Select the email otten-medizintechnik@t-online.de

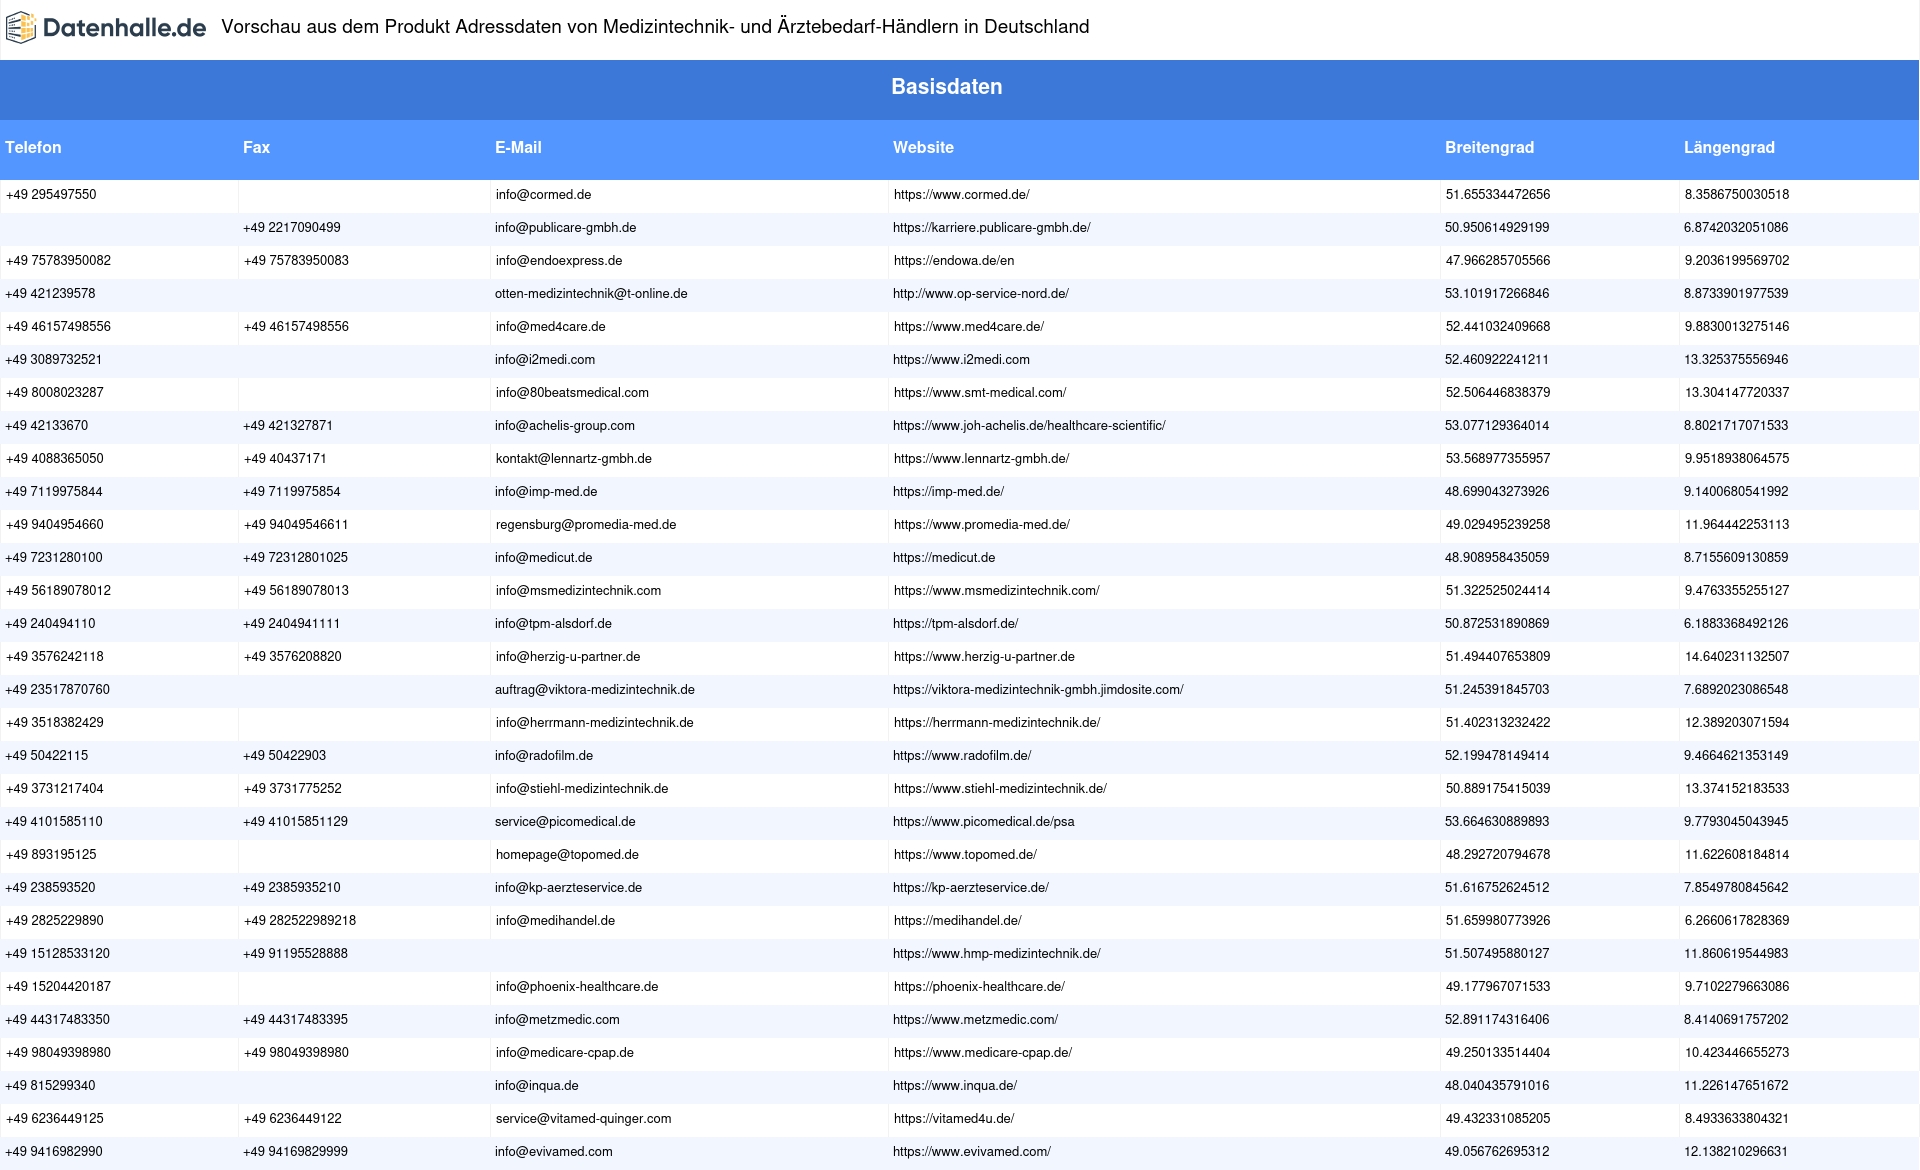[x=590, y=294]
